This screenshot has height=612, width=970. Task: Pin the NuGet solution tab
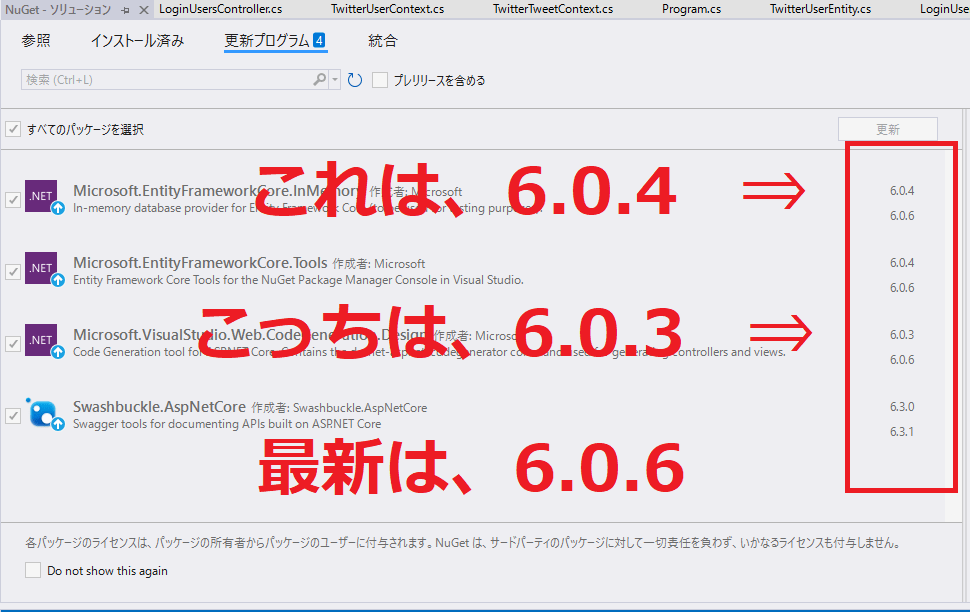pos(126,9)
